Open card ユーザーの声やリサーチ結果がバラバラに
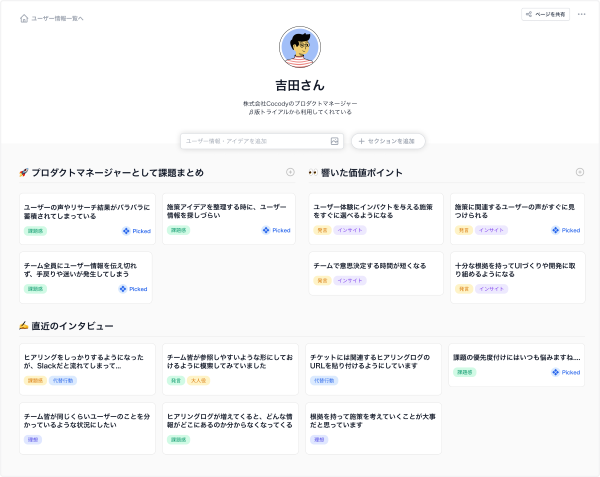The width and height of the screenshot is (600, 477). tap(87, 219)
